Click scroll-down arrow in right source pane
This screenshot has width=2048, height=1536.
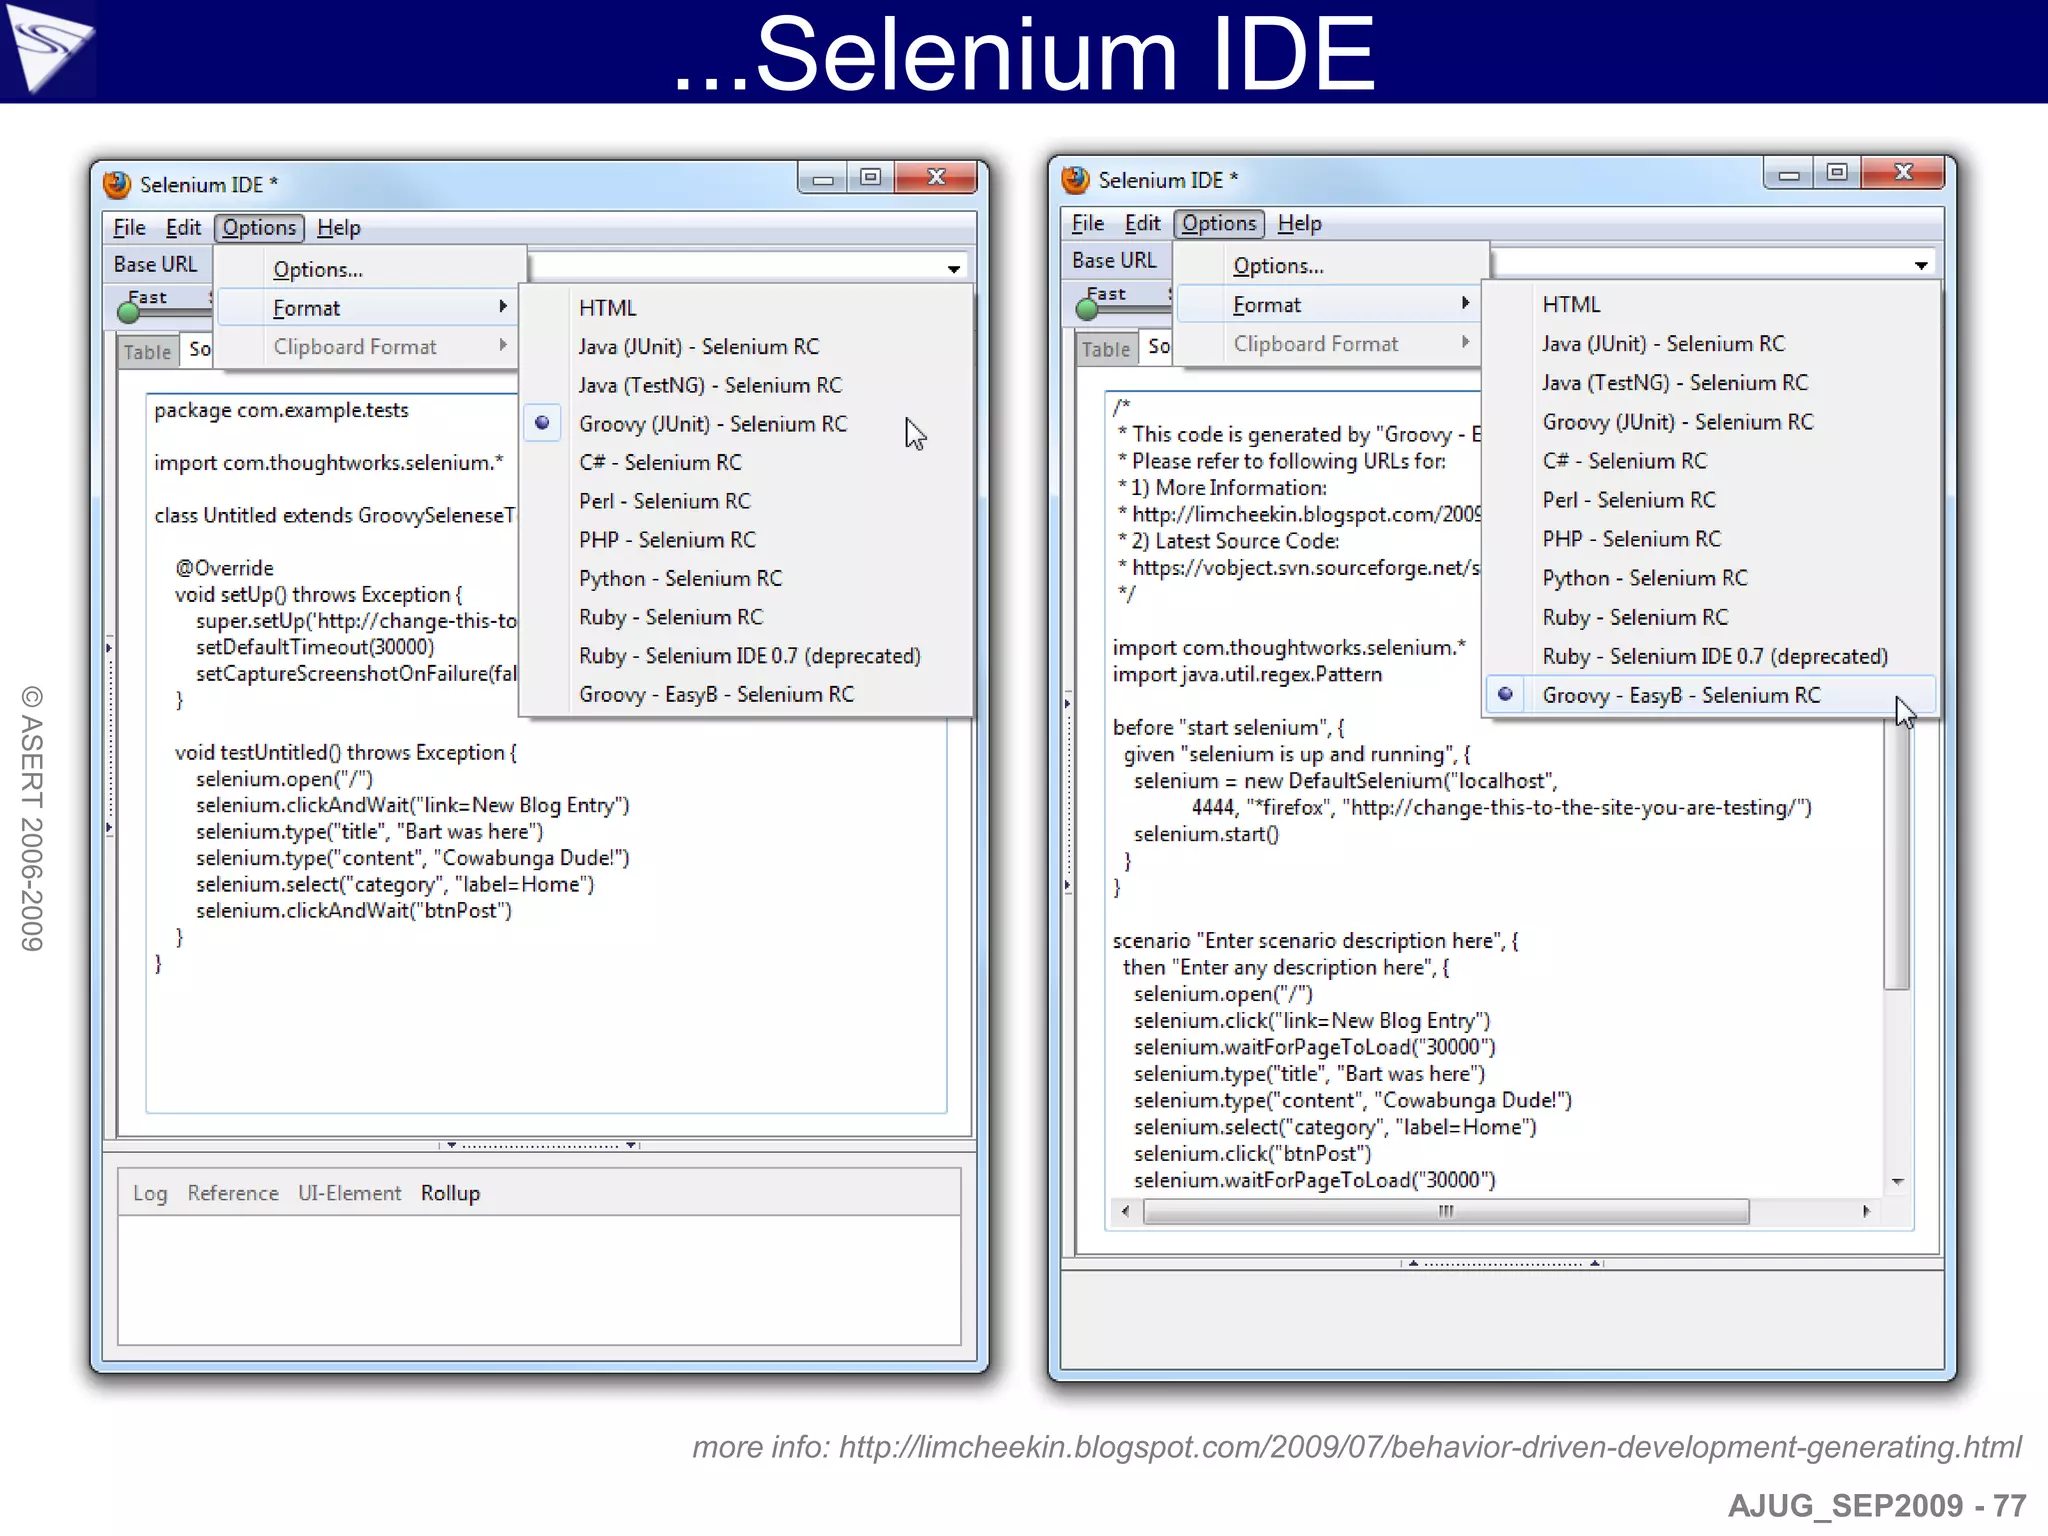(x=1897, y=1182)
